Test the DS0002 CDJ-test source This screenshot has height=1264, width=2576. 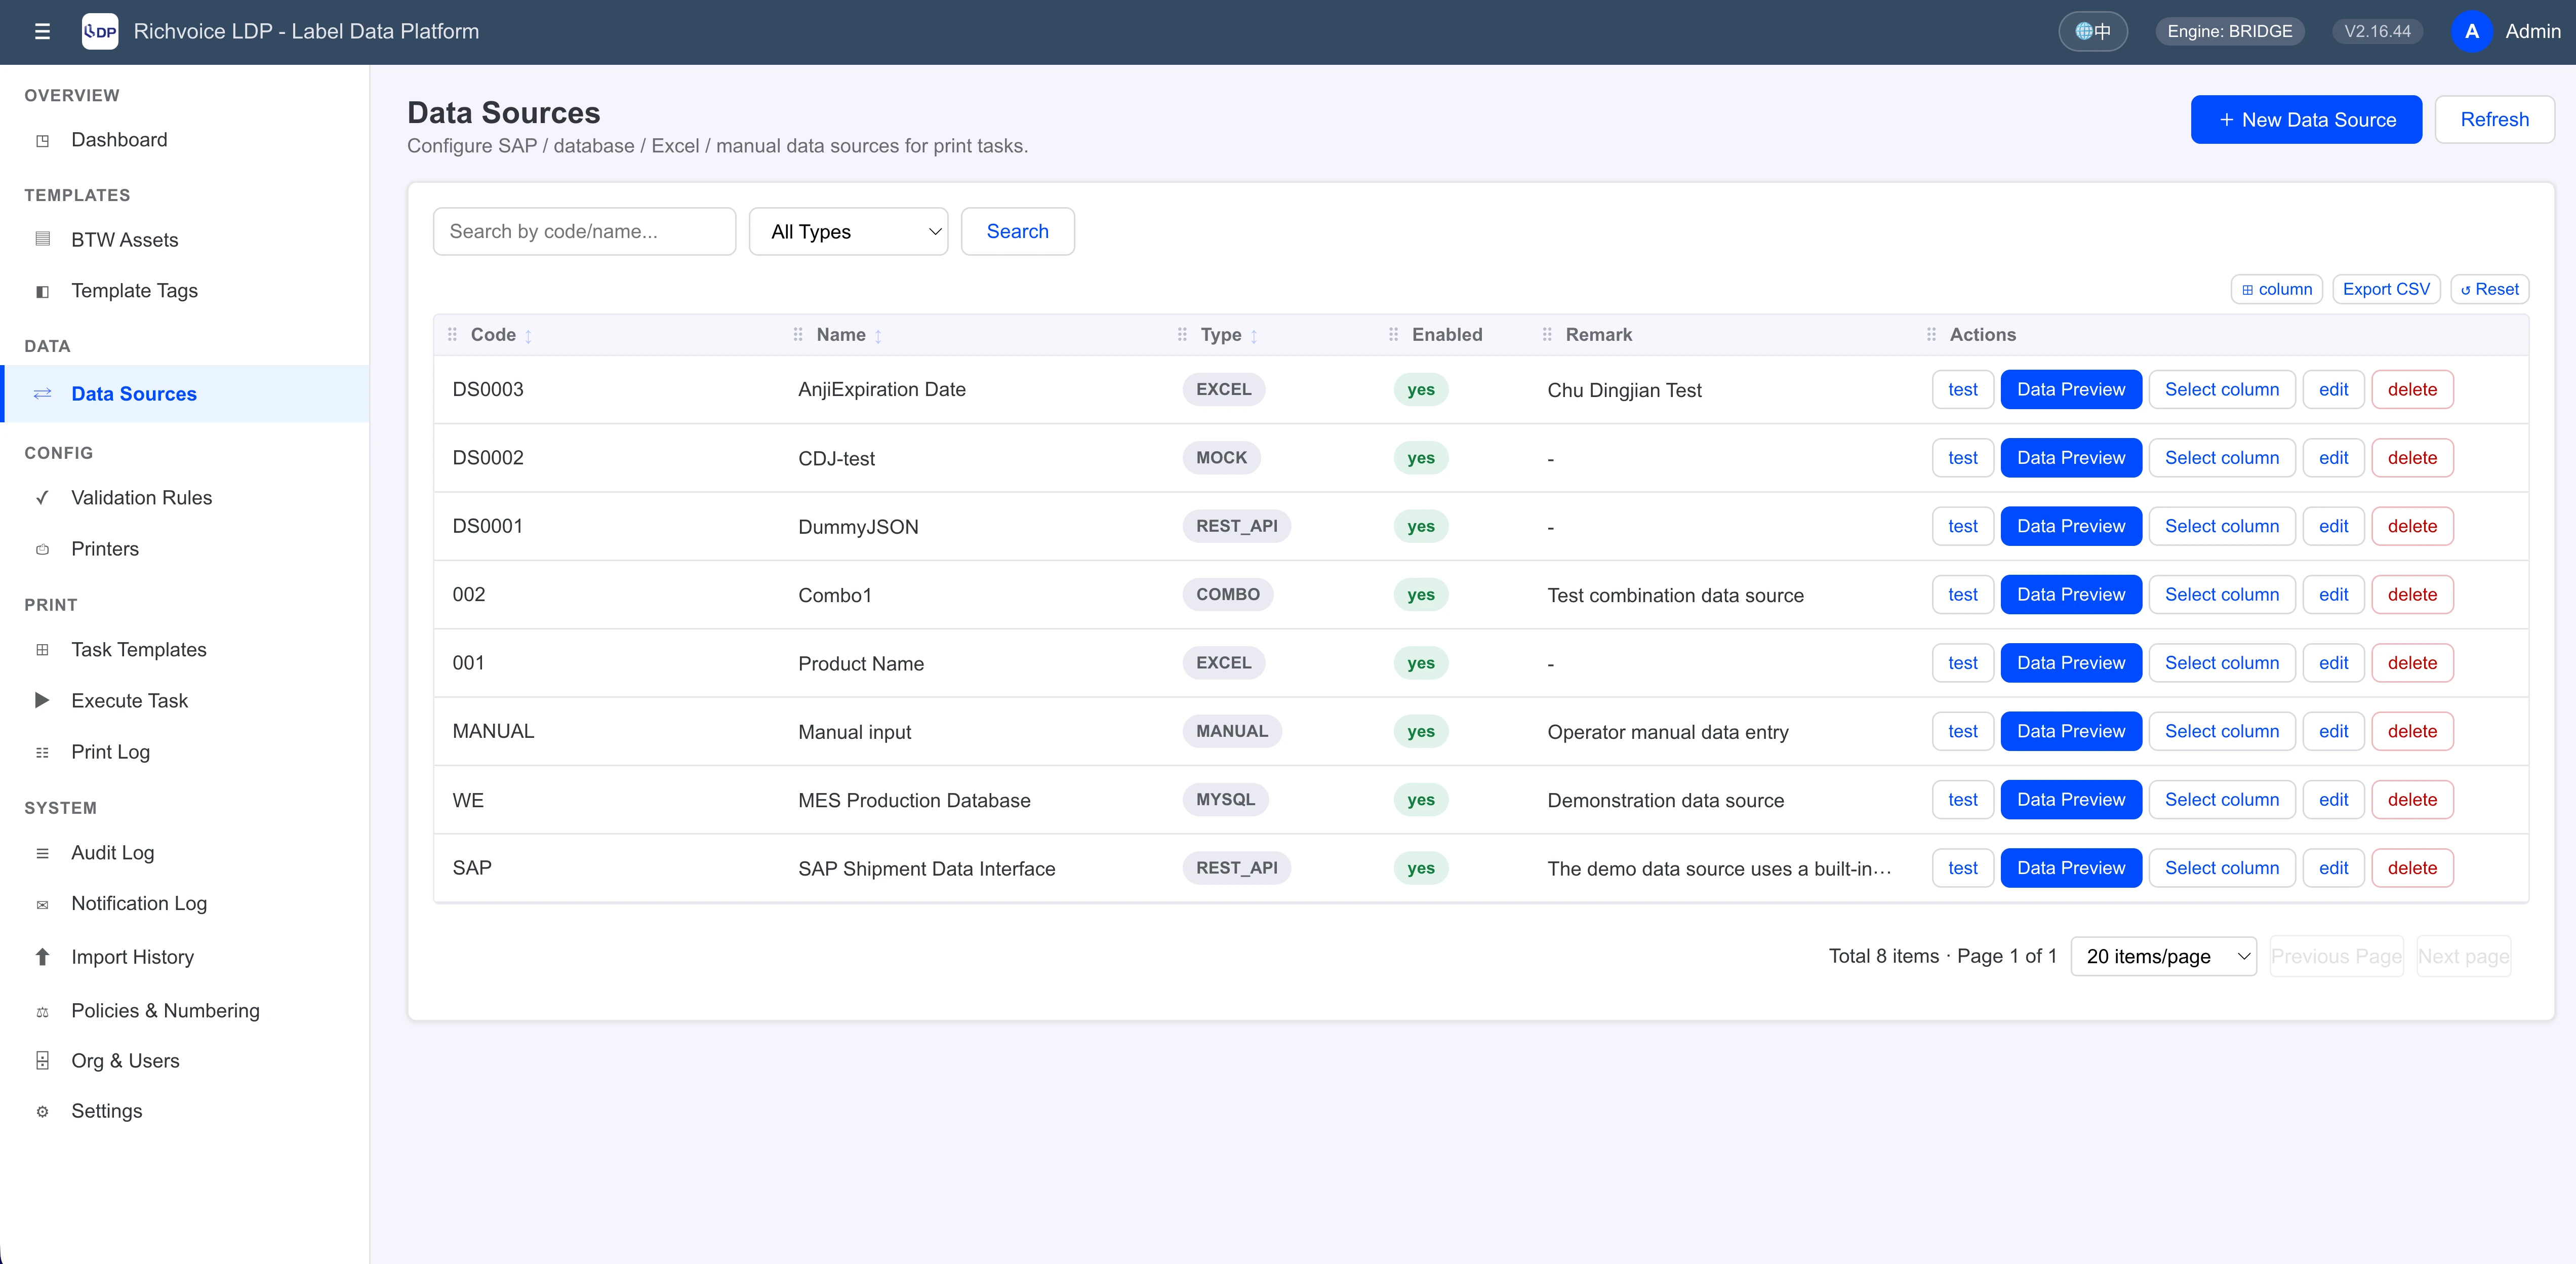coord(1962,458)
